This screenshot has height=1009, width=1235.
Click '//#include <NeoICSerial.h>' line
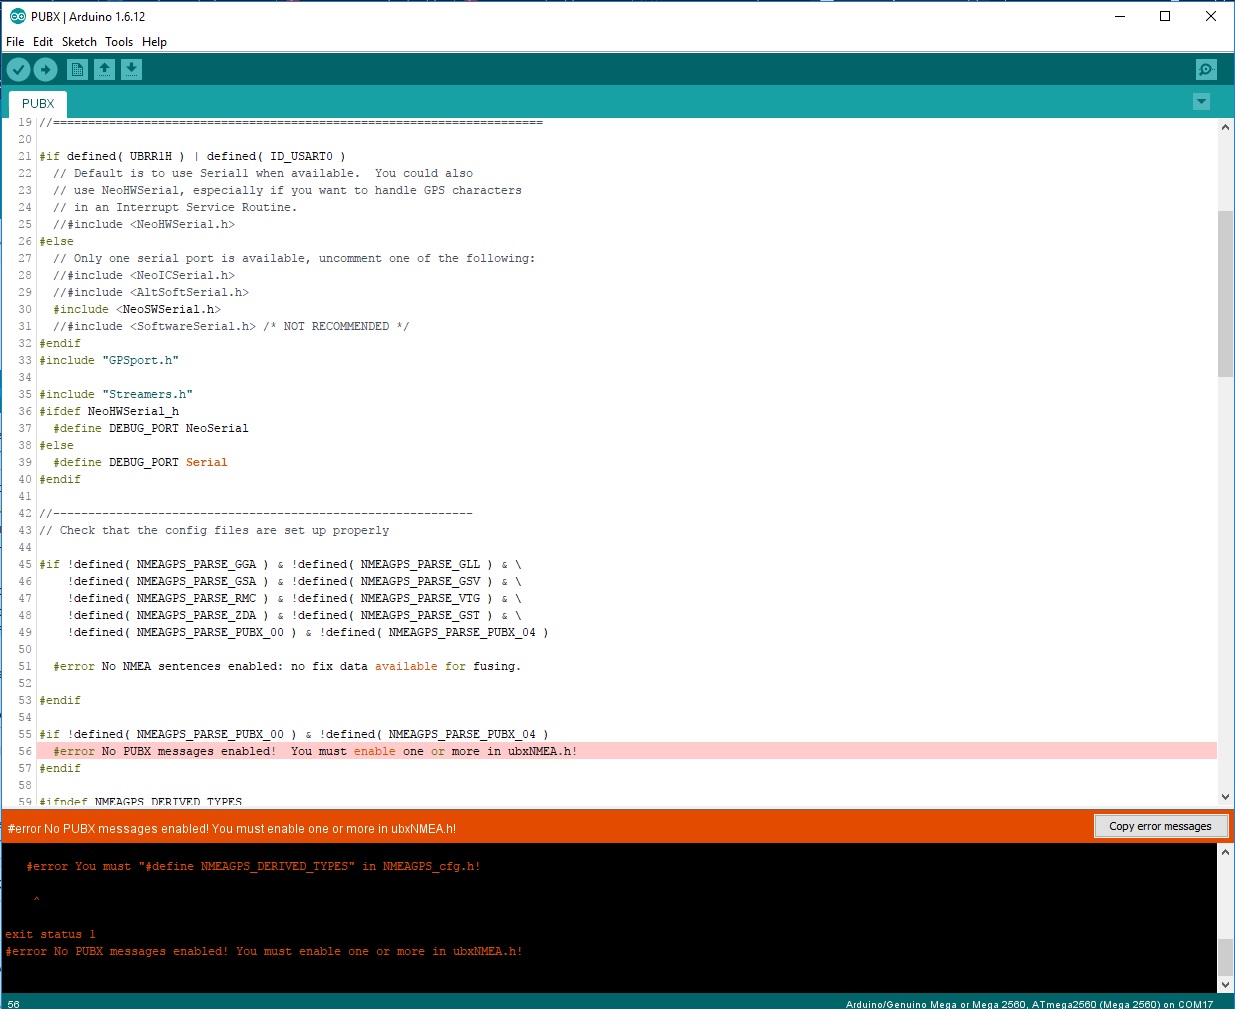coord(144,275)
